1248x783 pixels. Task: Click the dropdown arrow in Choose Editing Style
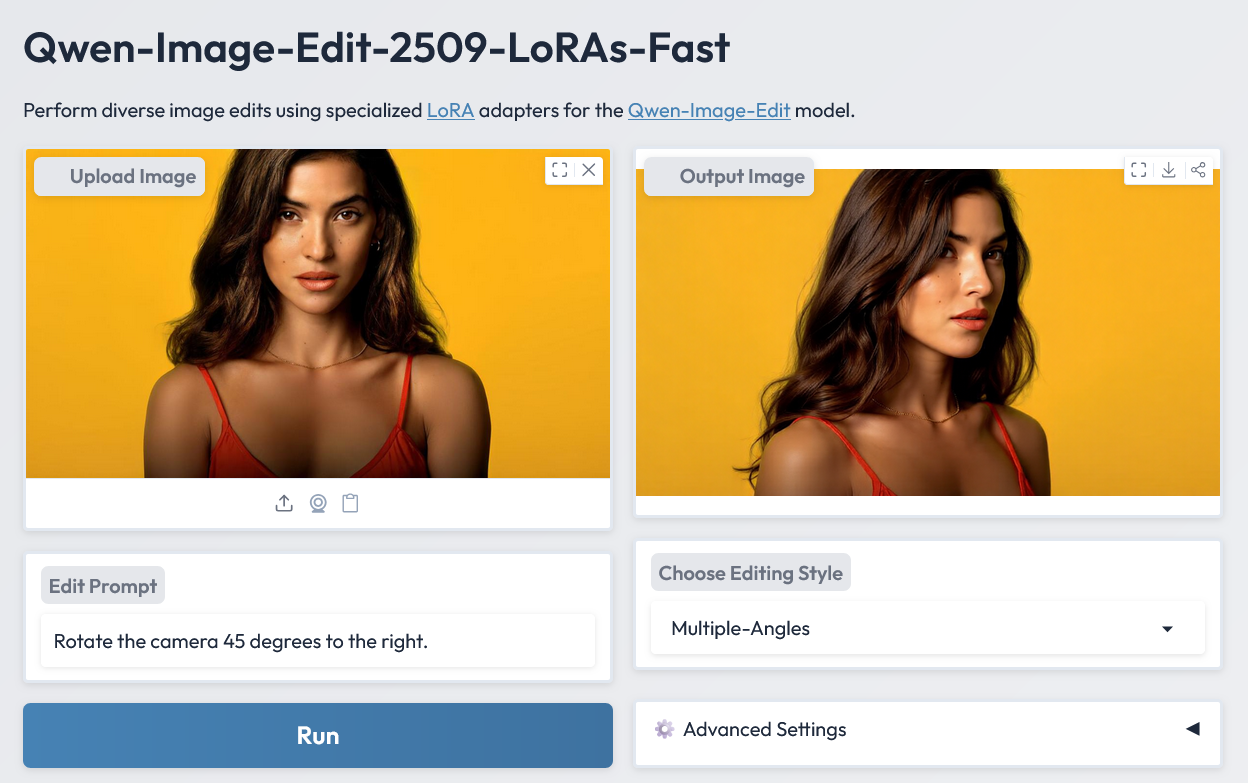pyautogui.click(x=1167, y=629)
